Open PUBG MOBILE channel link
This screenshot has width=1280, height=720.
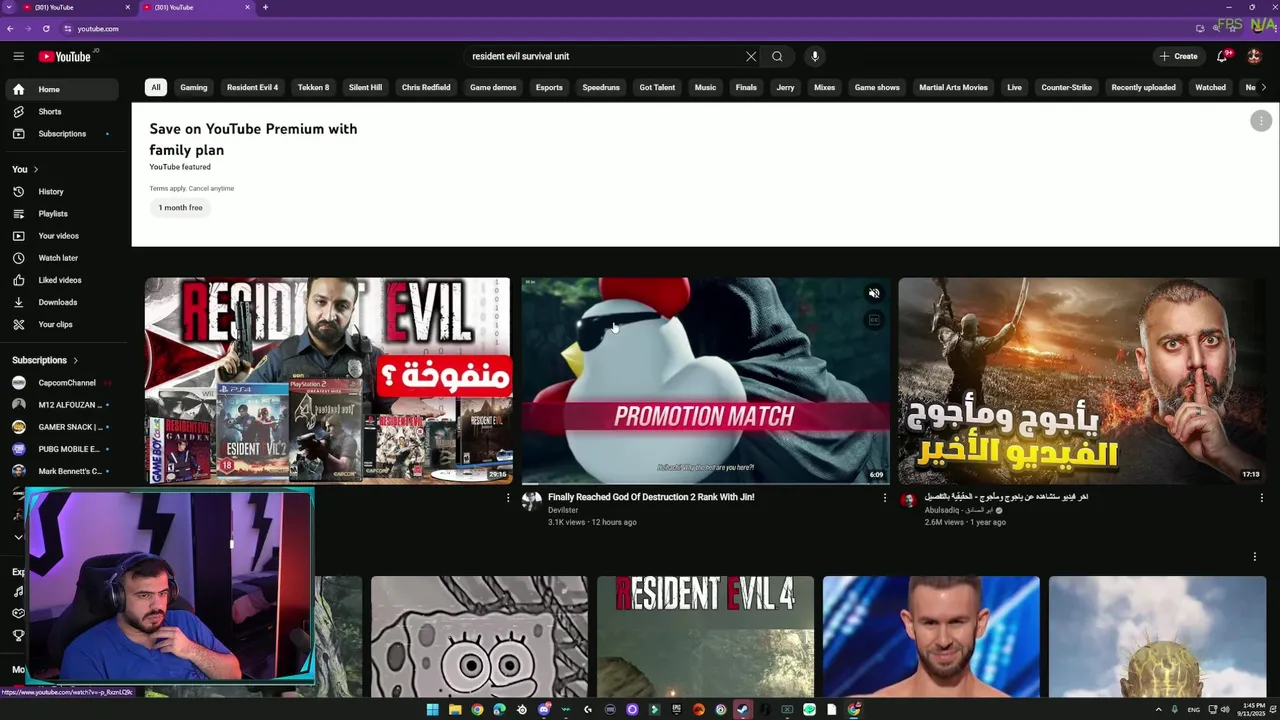click(64, 449)
